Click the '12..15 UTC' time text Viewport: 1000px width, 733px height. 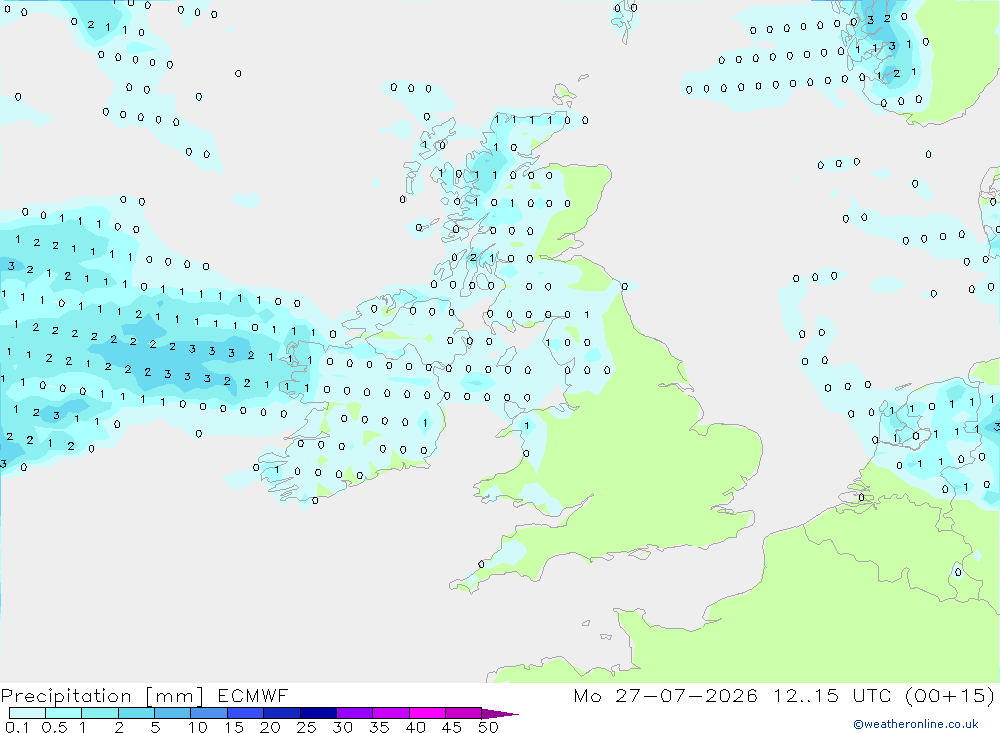coord(832,695)
